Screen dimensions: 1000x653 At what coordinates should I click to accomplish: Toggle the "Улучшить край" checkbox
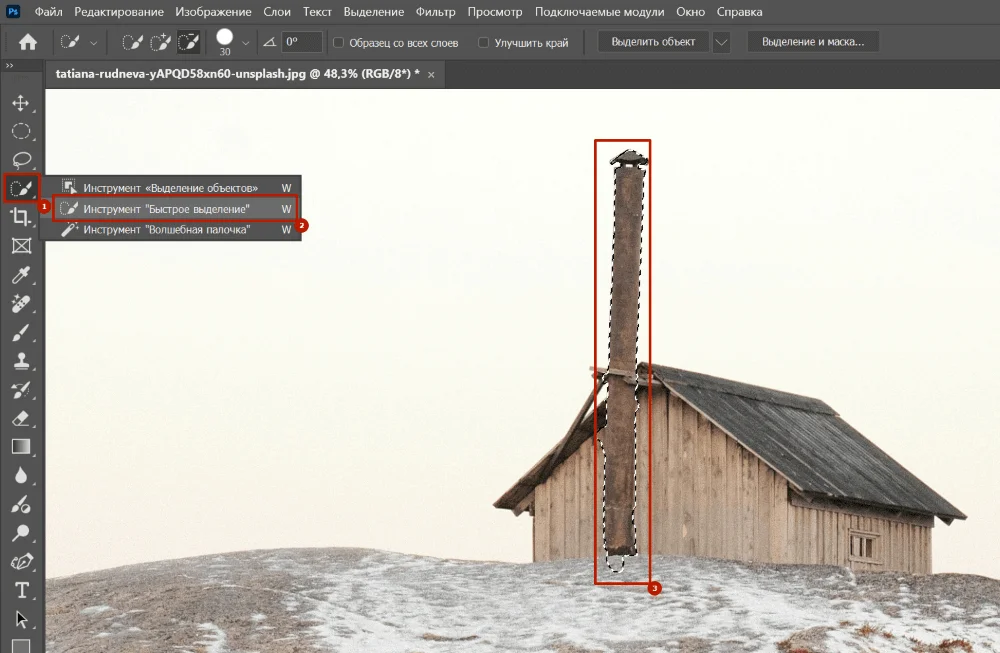coord(484,43)
